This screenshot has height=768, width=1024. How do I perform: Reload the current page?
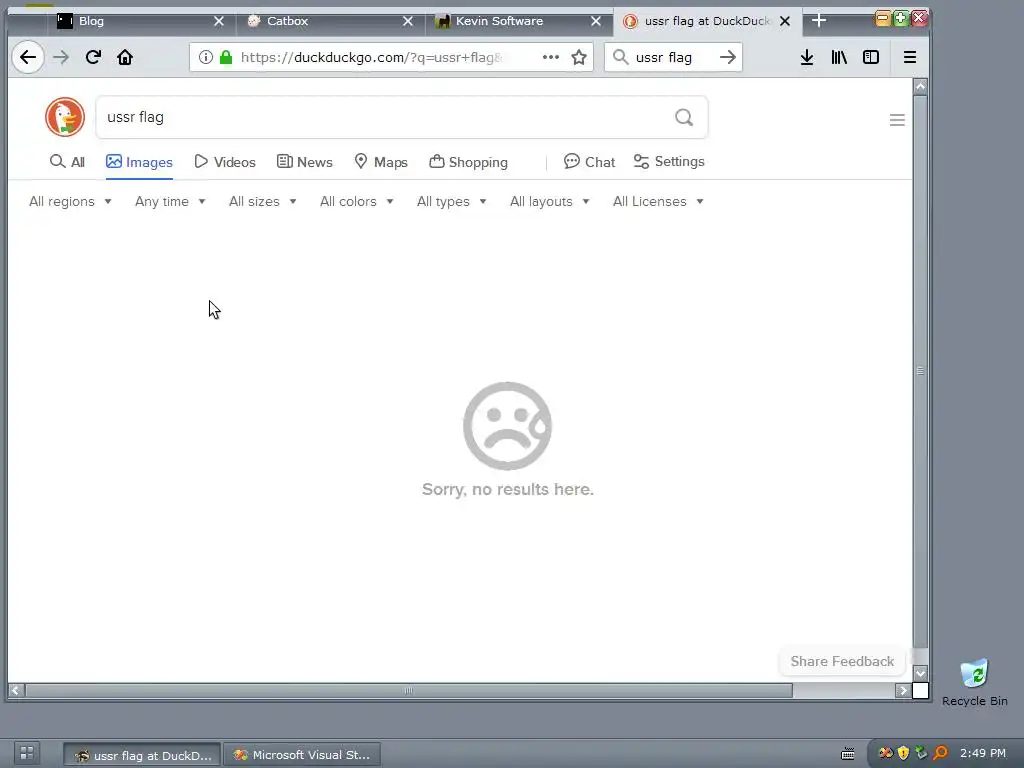93,57
